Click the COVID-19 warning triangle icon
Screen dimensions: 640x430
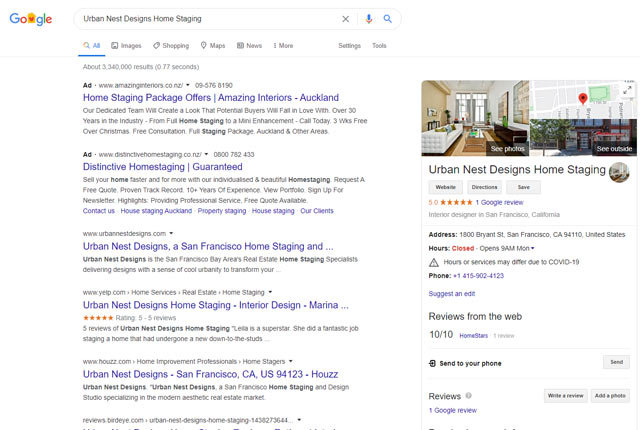click(x=433, y=262)
